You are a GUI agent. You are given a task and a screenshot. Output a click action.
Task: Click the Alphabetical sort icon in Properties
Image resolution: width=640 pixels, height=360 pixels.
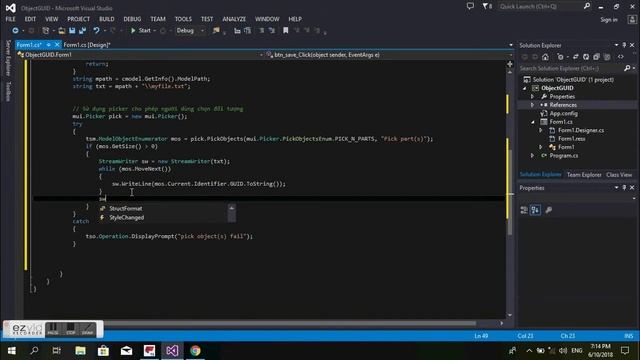point(535,210)
